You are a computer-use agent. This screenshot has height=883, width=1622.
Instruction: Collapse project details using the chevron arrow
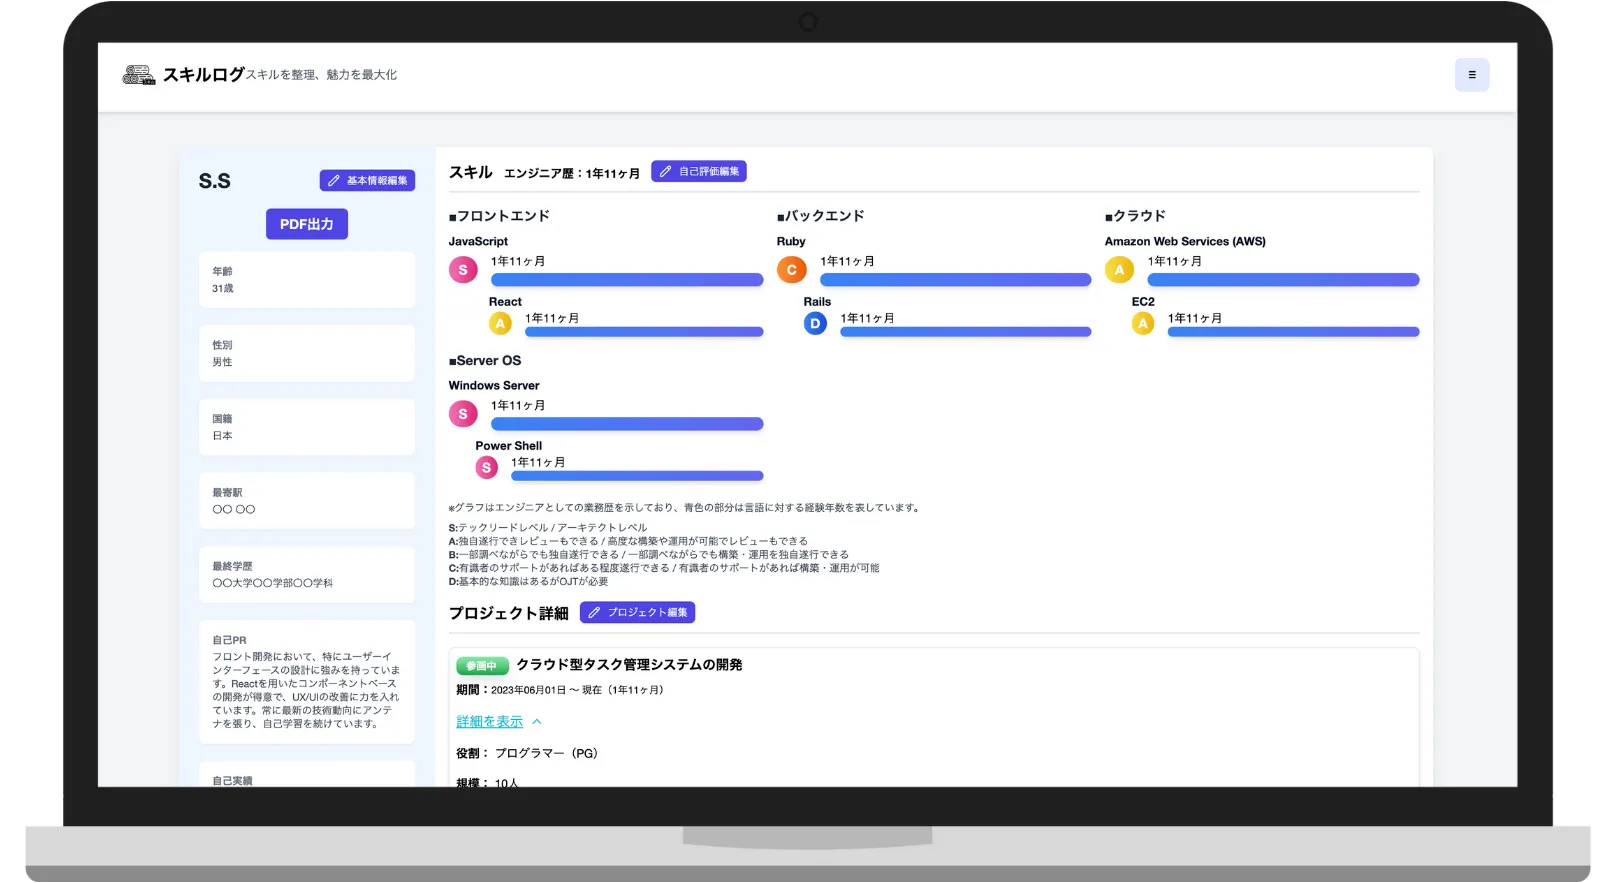pos(537,722)
